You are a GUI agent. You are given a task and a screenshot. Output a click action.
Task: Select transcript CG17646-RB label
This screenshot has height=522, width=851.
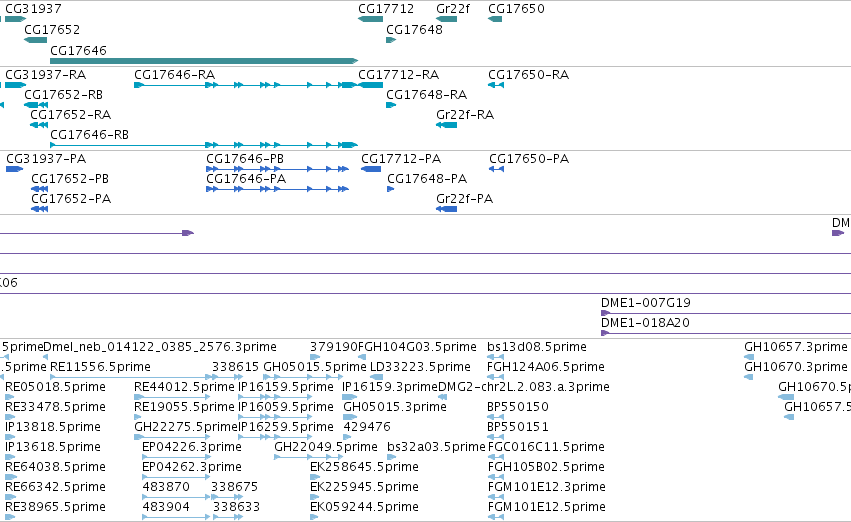pyautogui.click(x=90, y=134)
